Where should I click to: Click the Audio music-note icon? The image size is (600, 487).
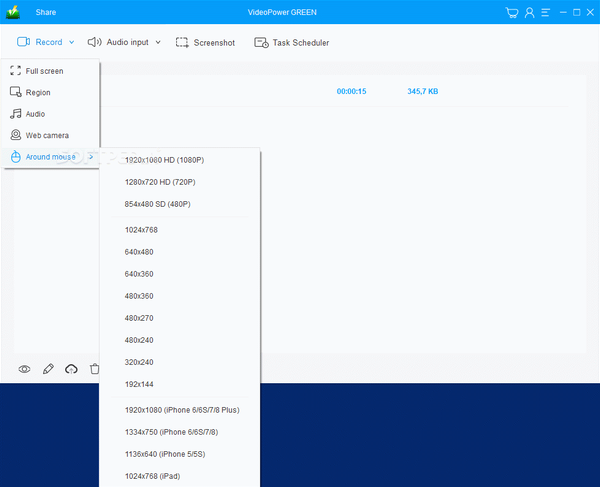(x=16, y=114)
